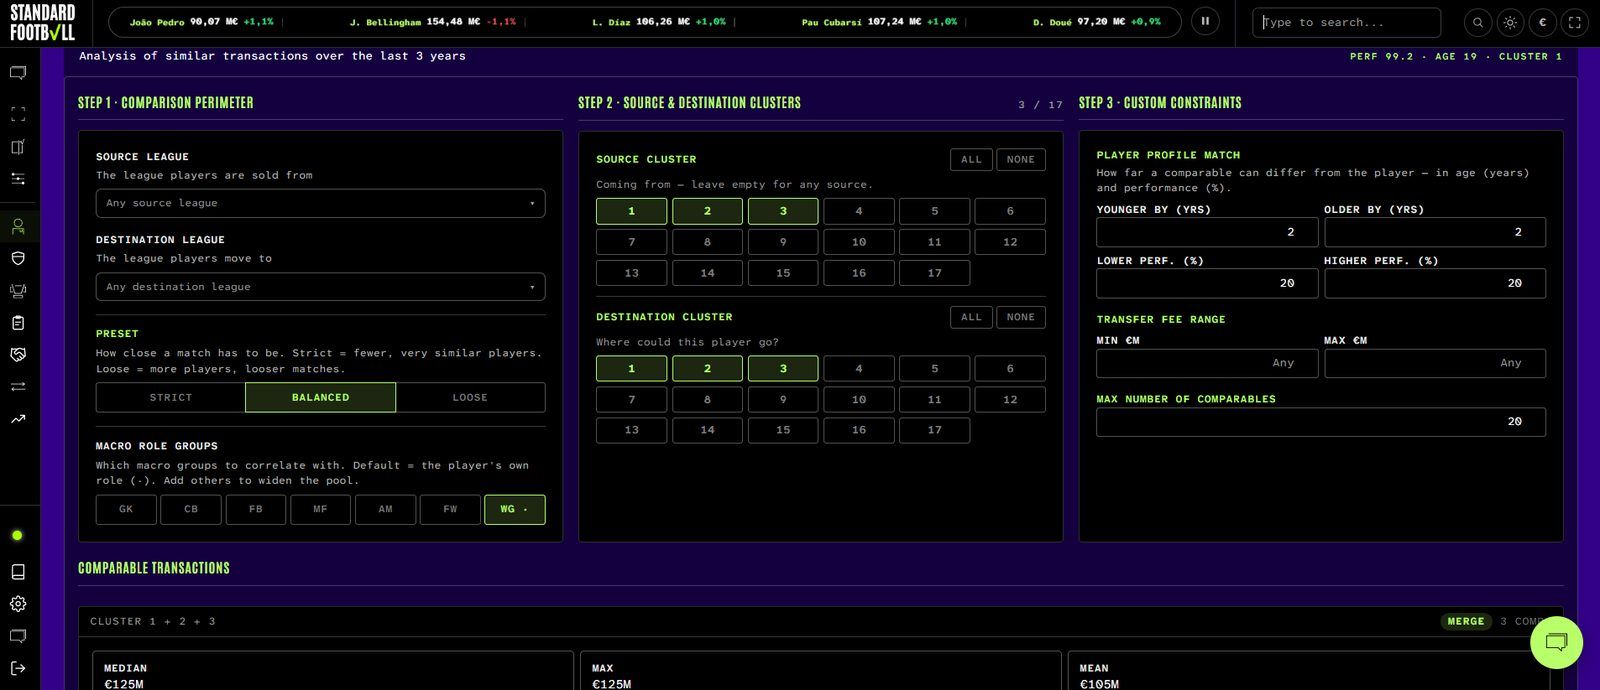Select the Strict preset
1600x690 pixels.
click(x=171, y=397)
